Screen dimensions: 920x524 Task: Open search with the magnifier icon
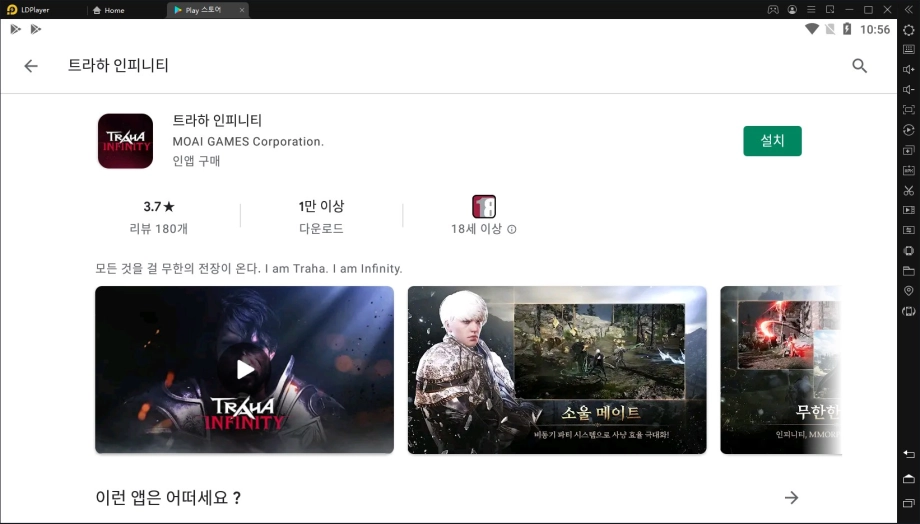tap(859, 66)
